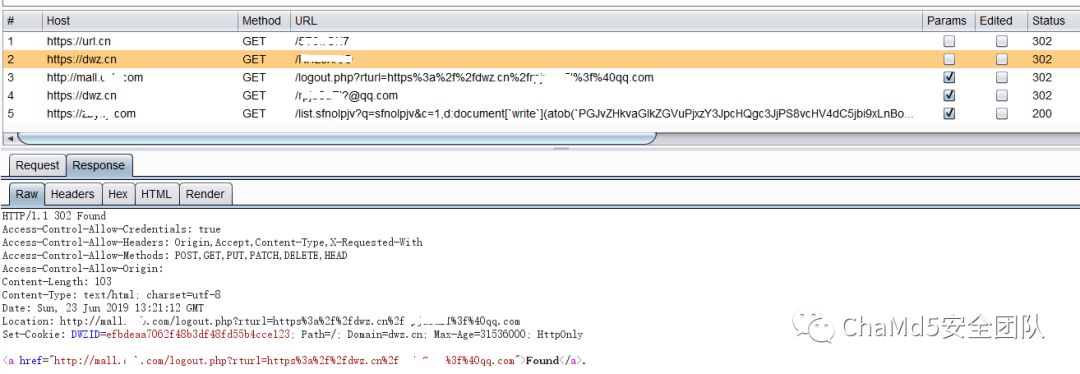Toggle Params checkbox in row 4

[949, 95]
